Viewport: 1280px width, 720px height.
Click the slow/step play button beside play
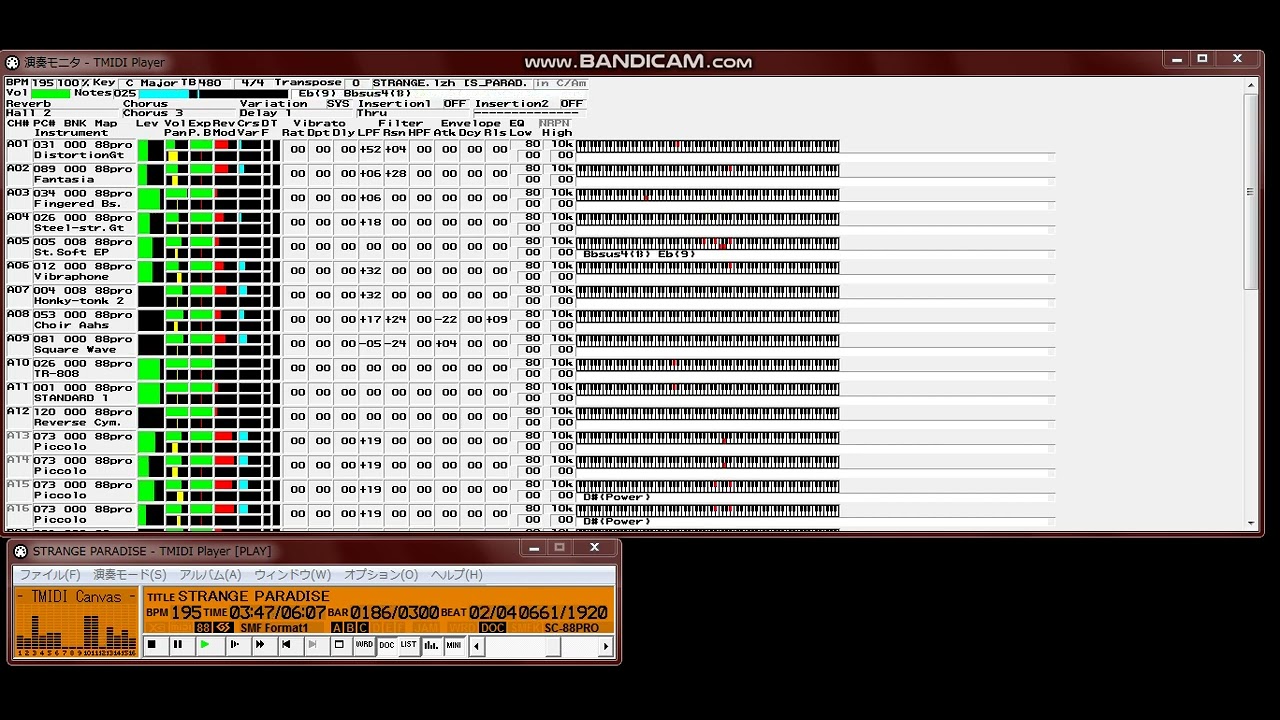(234, 646)
